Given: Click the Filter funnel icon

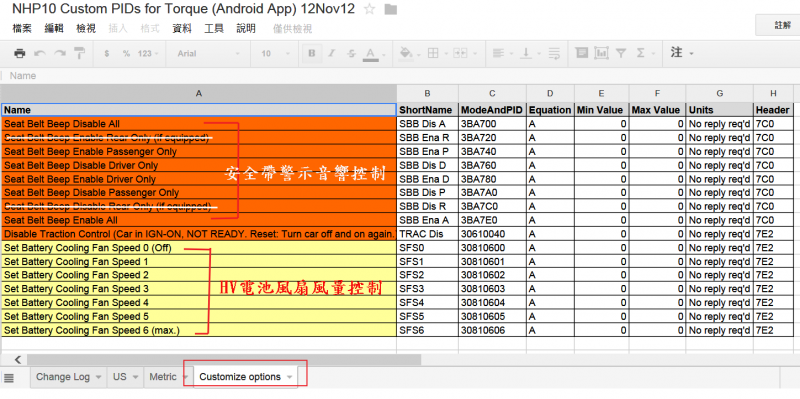Looking at the screenshot, I should tap(621, 53).
